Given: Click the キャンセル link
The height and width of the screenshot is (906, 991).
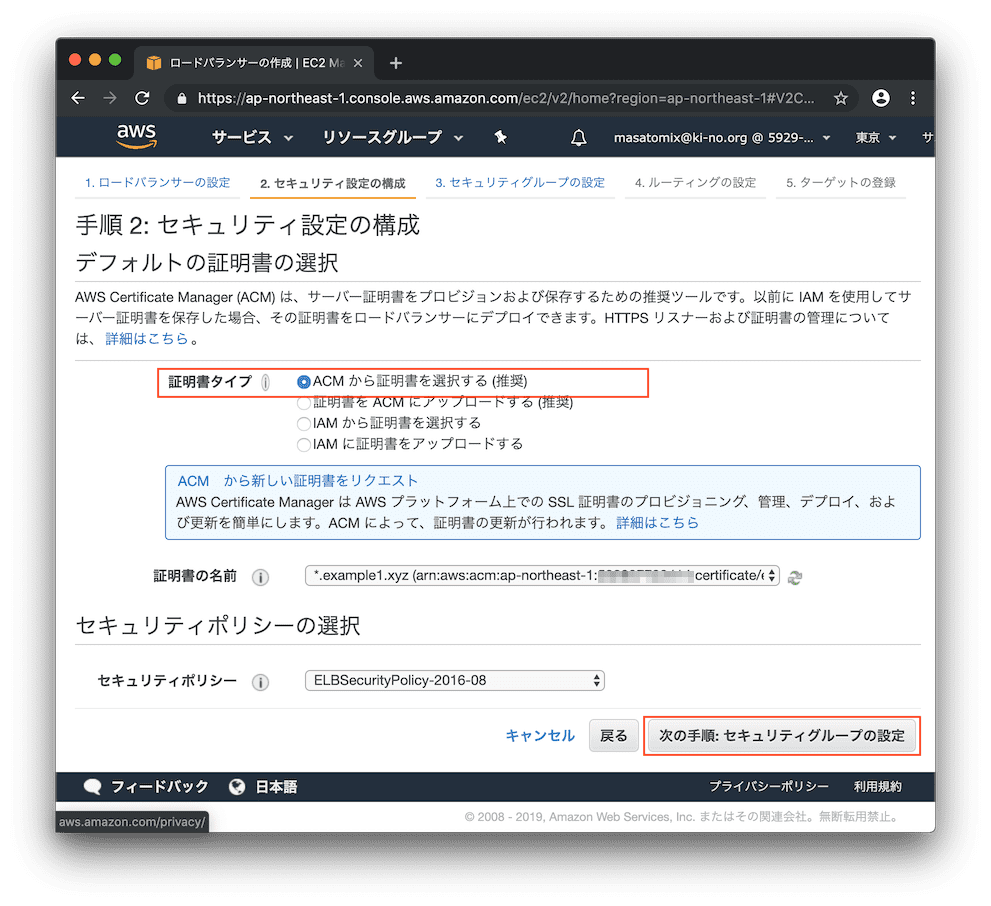Looking at the screenshot, I should pos(540,735).
